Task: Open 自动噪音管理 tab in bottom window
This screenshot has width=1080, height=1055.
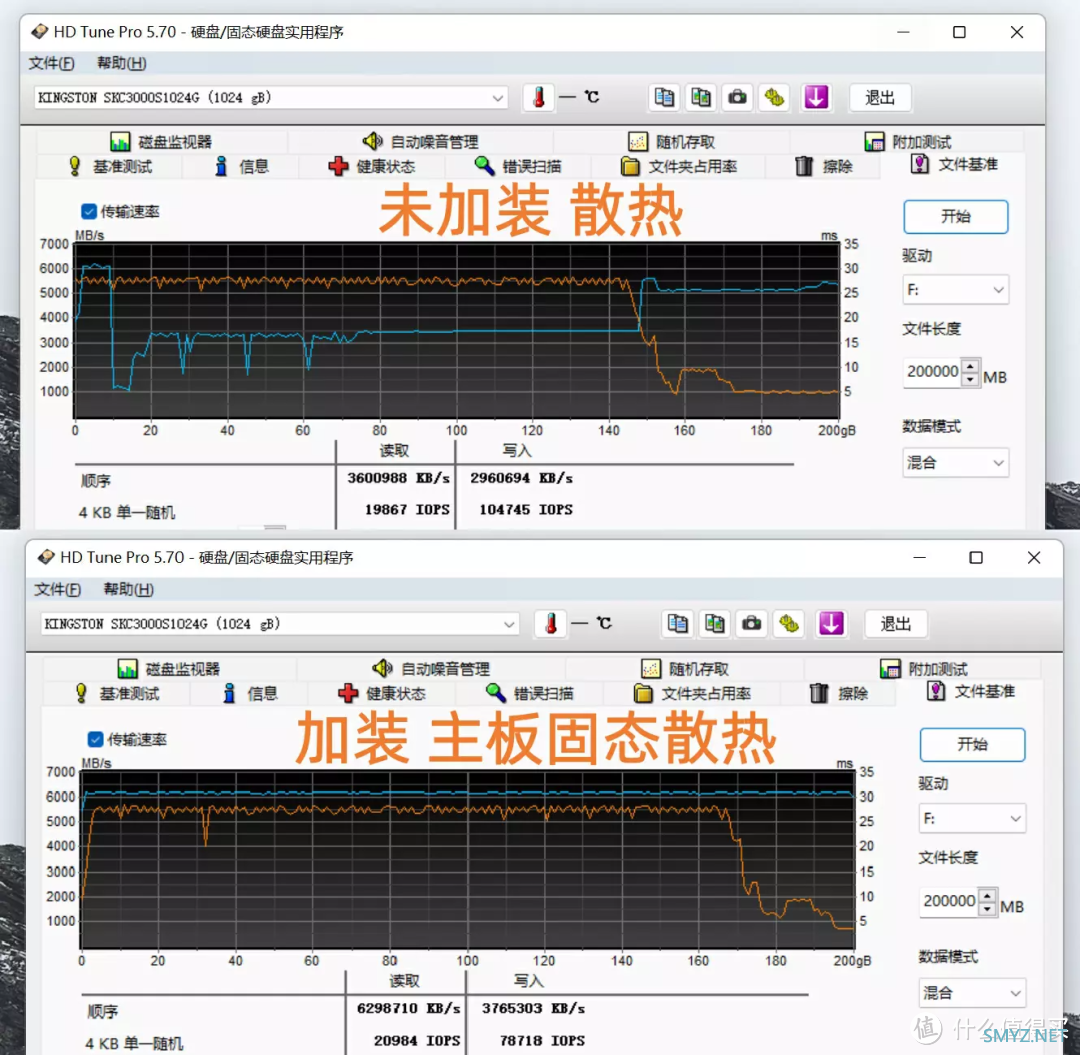Action: (430, 669)
